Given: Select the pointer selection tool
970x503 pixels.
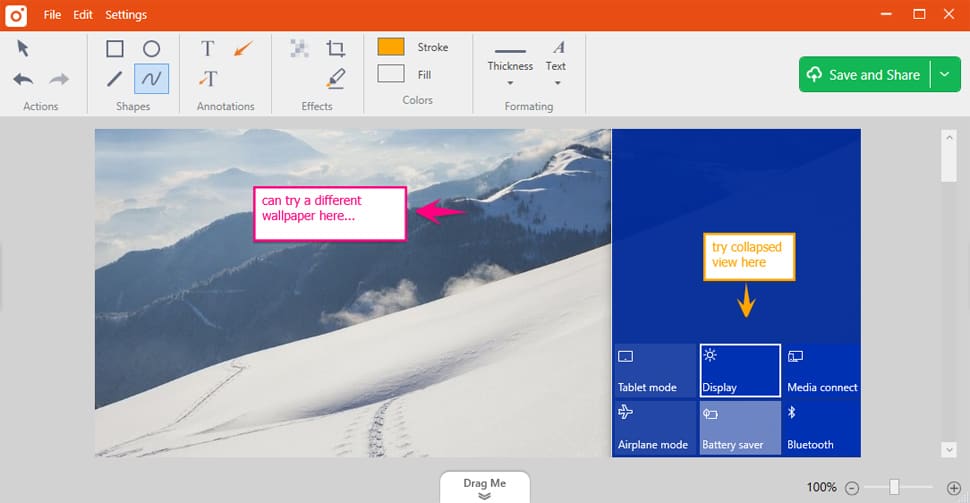Looking at the screenshot, I should (x=24, y=48).
